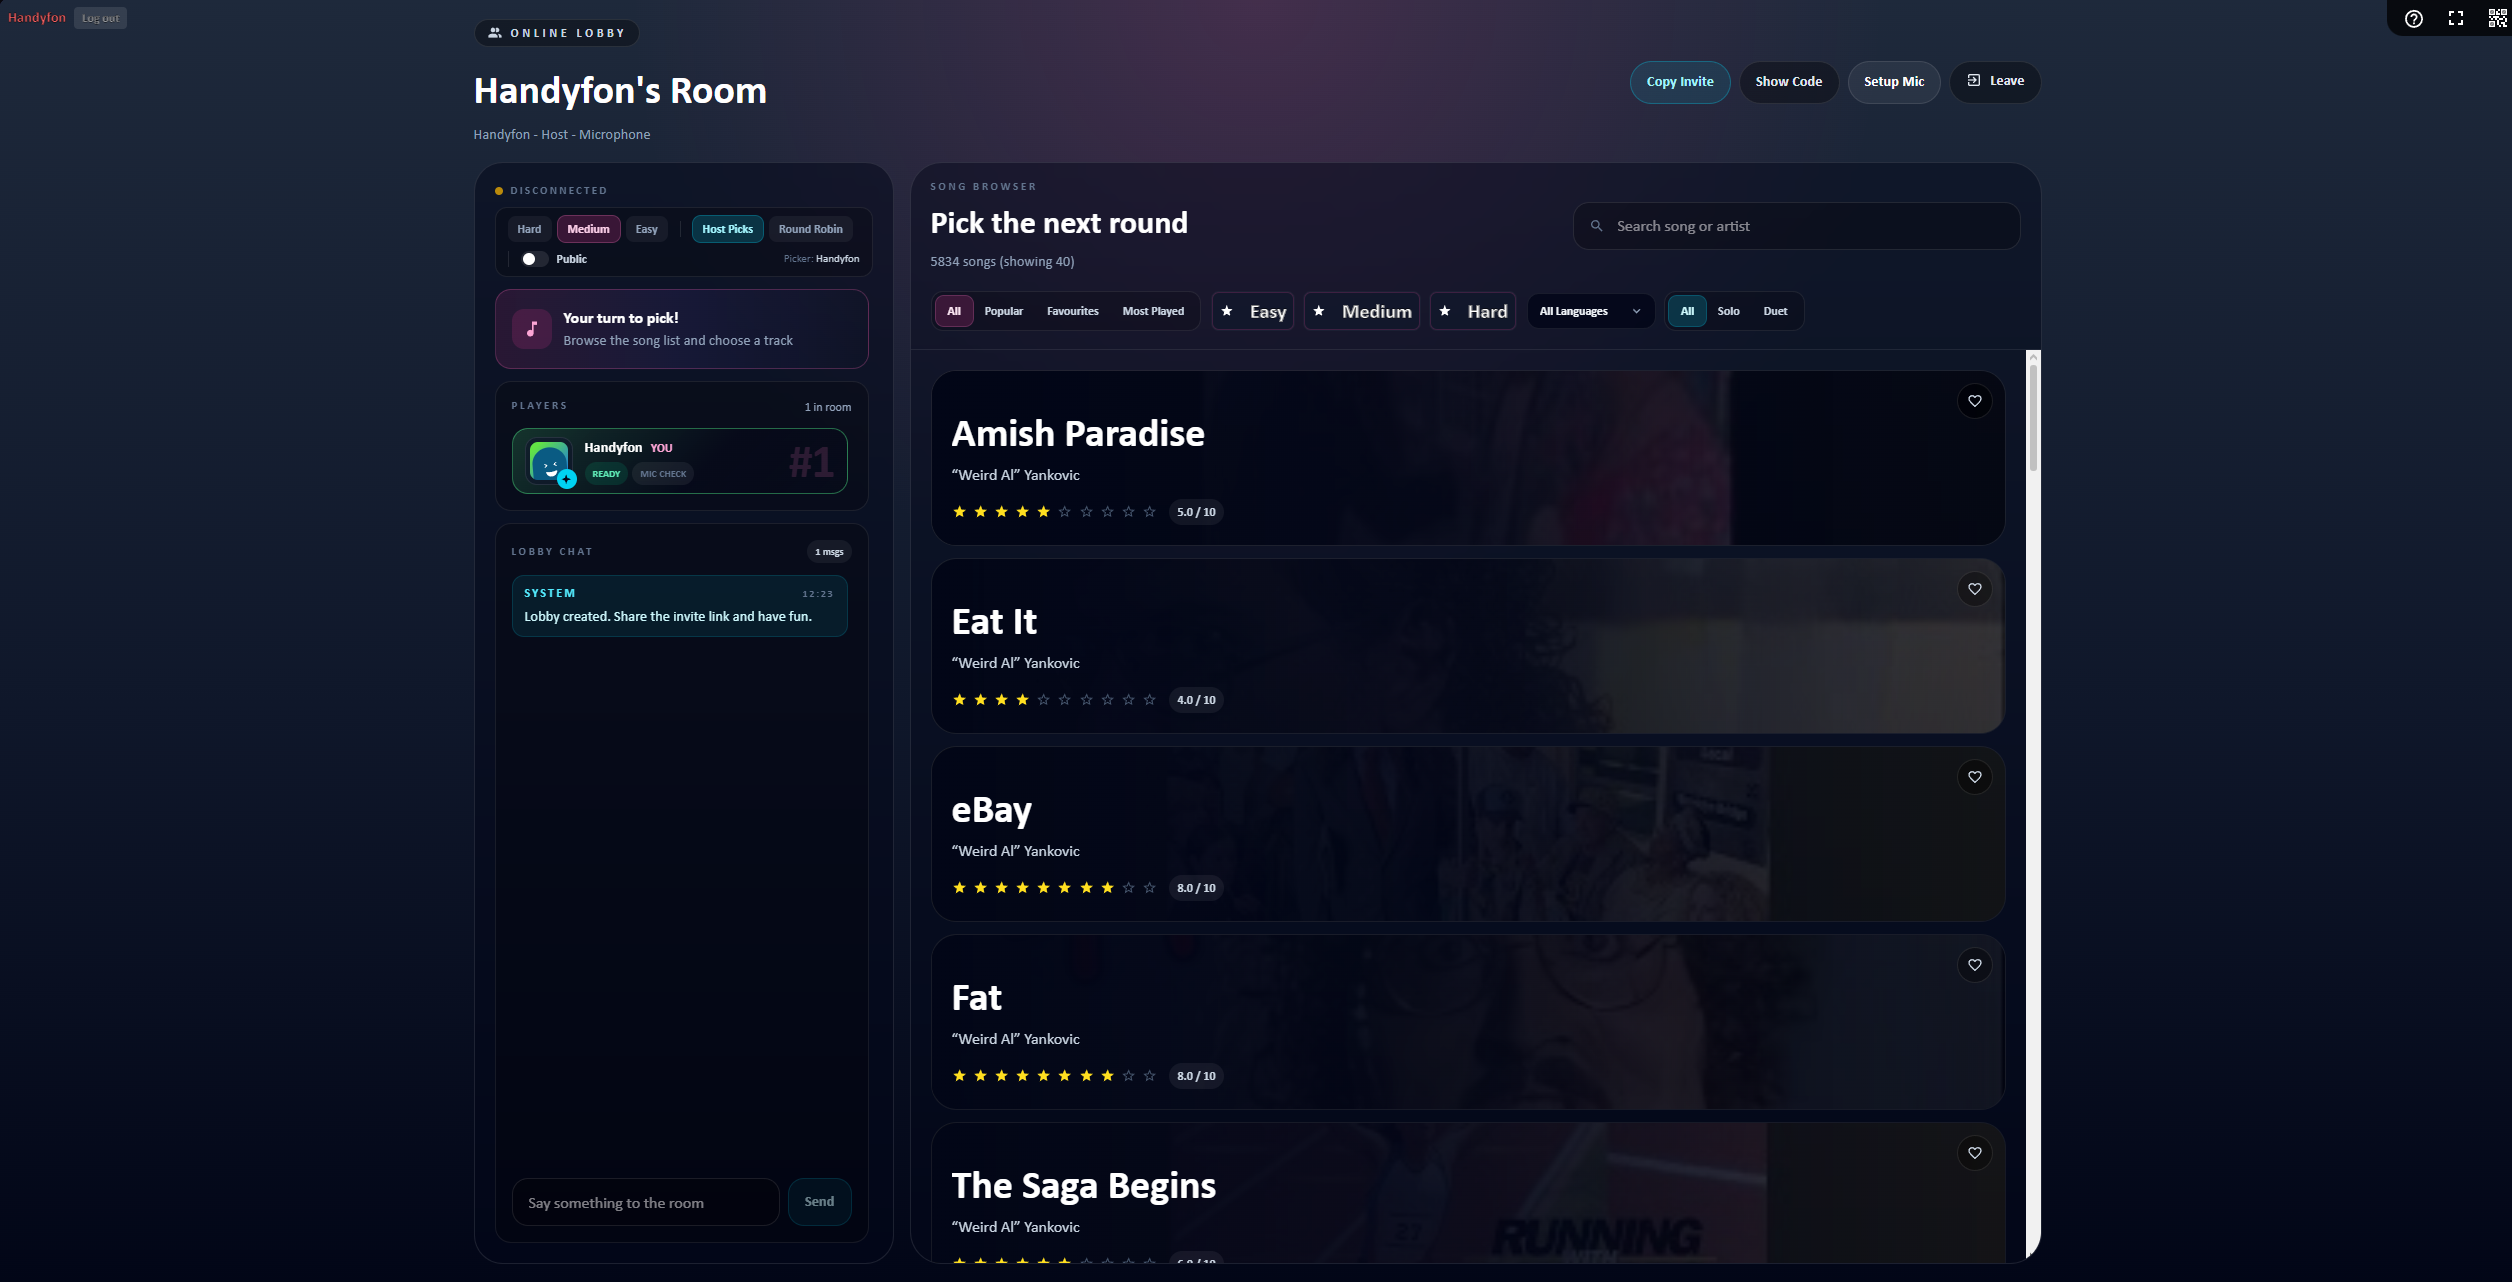
Task: Open Setup Mic
Action: 1893,81
